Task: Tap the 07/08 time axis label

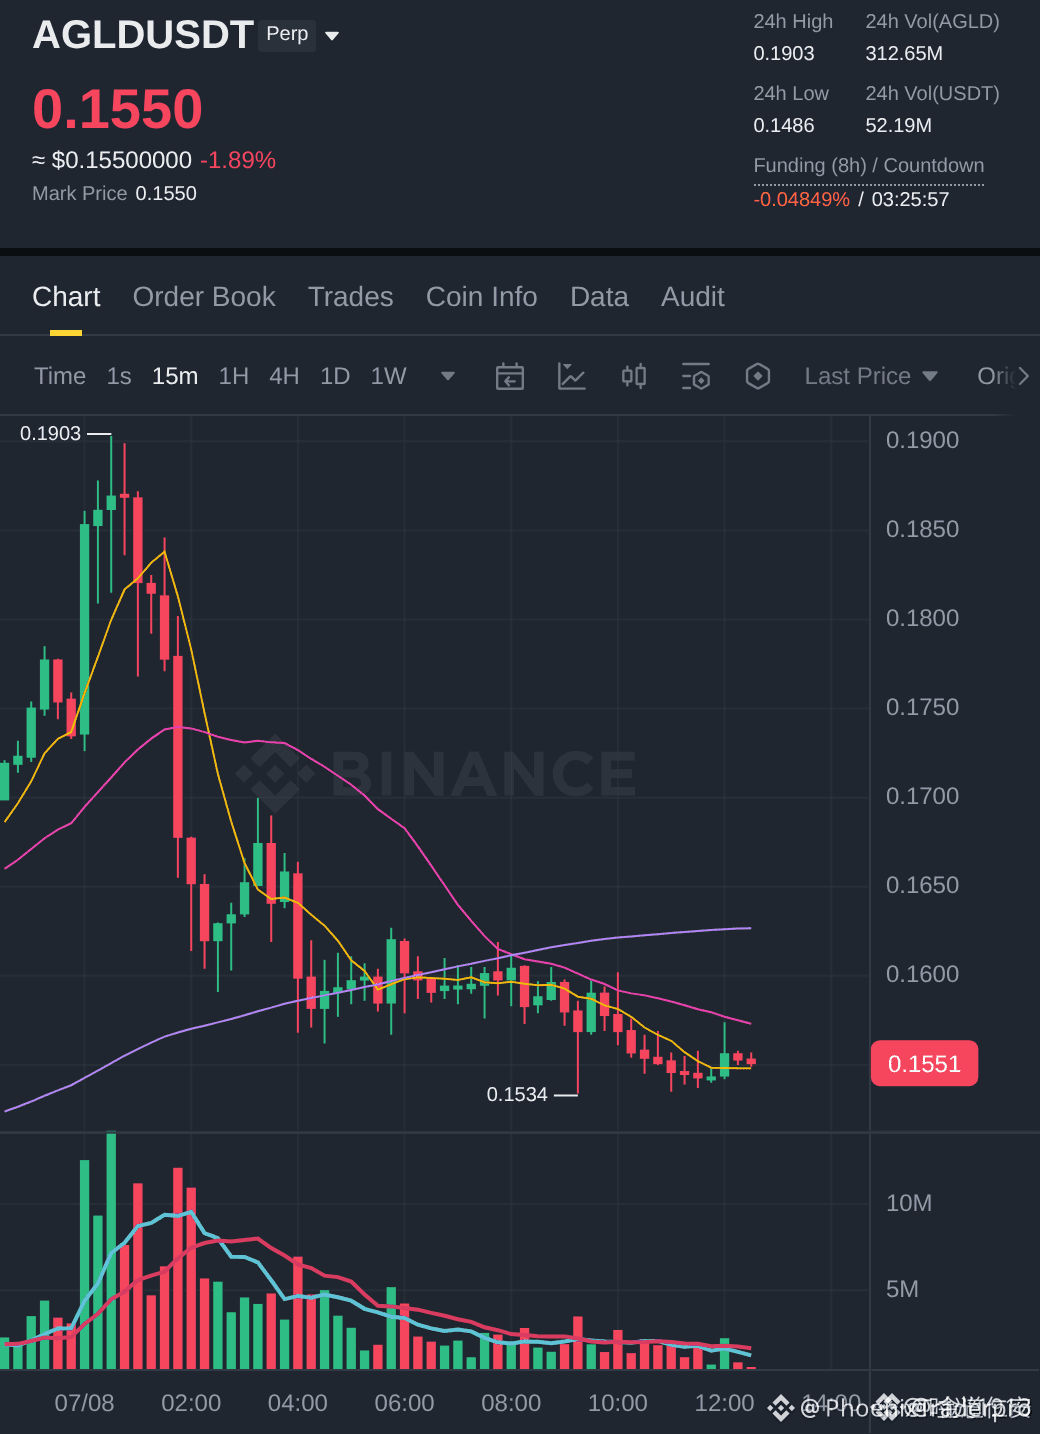Action: click(x=84, y=1403)
